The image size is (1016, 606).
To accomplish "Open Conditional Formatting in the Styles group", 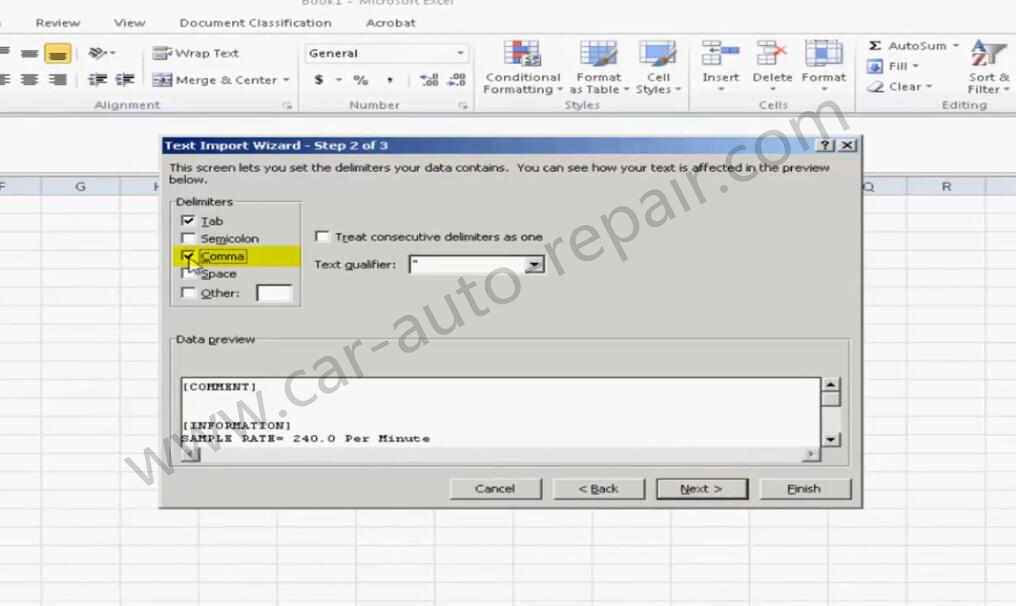I will [x=522, y=67].
